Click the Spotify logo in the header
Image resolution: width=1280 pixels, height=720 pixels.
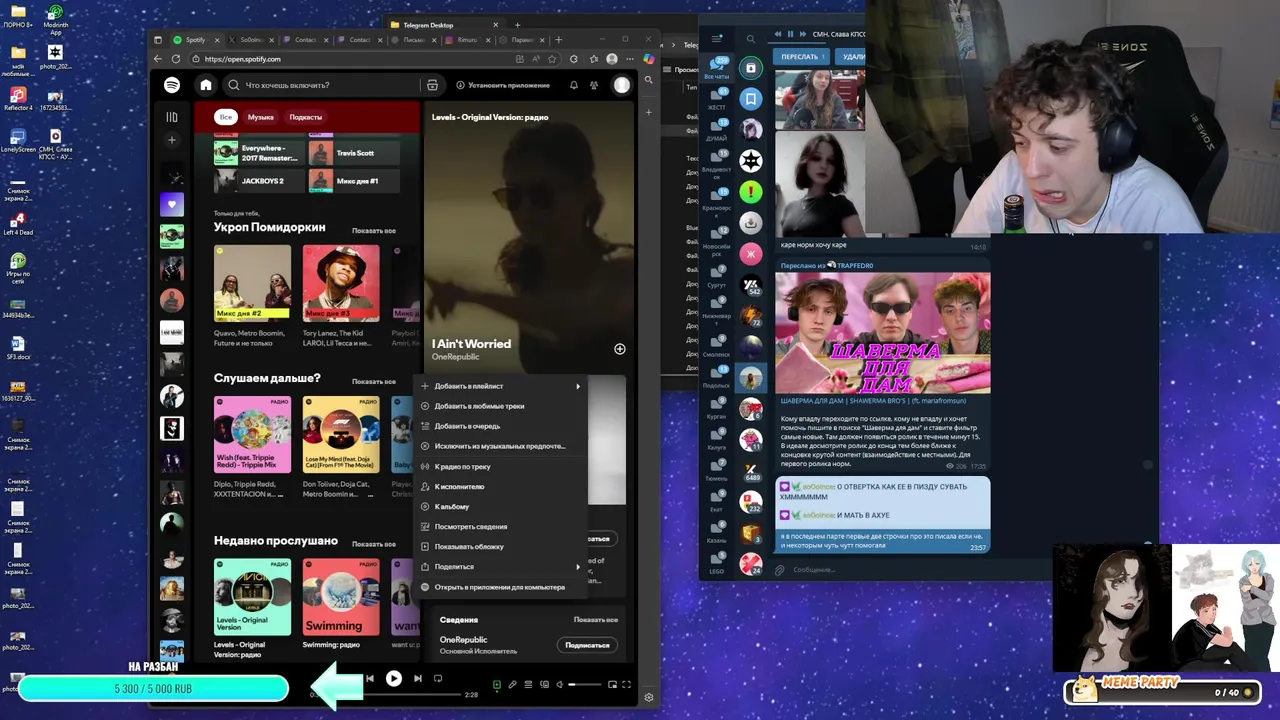coord(172,85)
